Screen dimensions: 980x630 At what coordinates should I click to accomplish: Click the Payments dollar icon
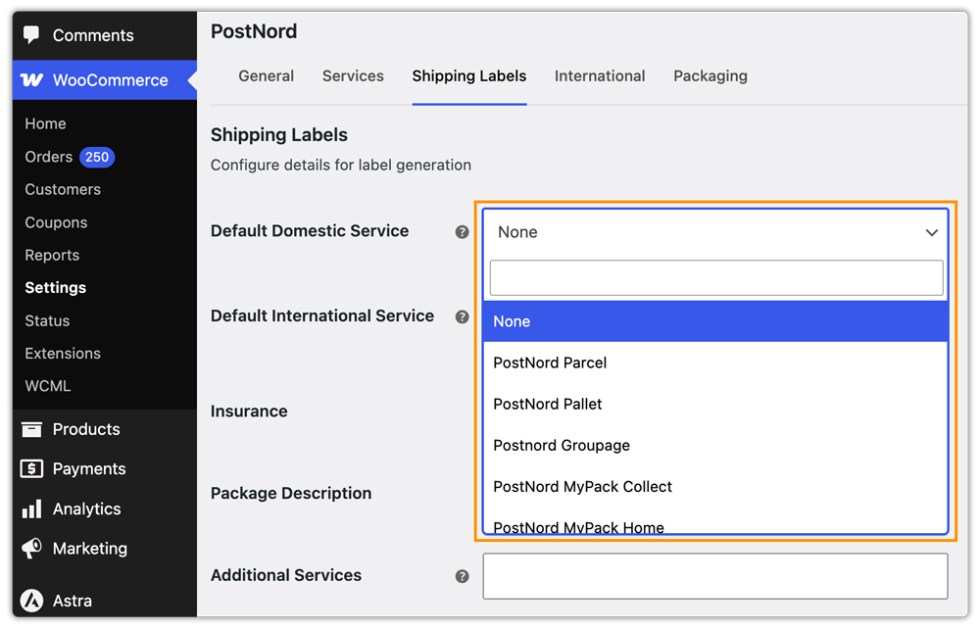coord(31,469)
